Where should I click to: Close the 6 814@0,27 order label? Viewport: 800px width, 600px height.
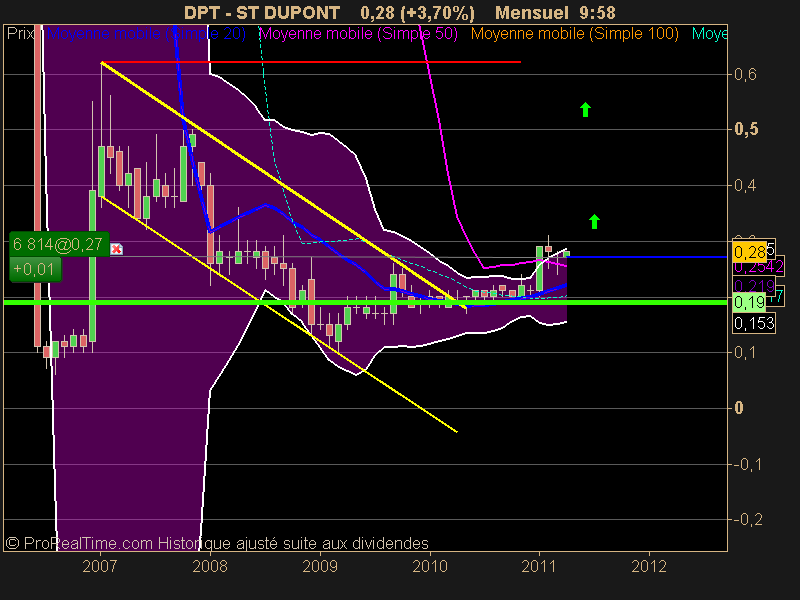point(117,249)
